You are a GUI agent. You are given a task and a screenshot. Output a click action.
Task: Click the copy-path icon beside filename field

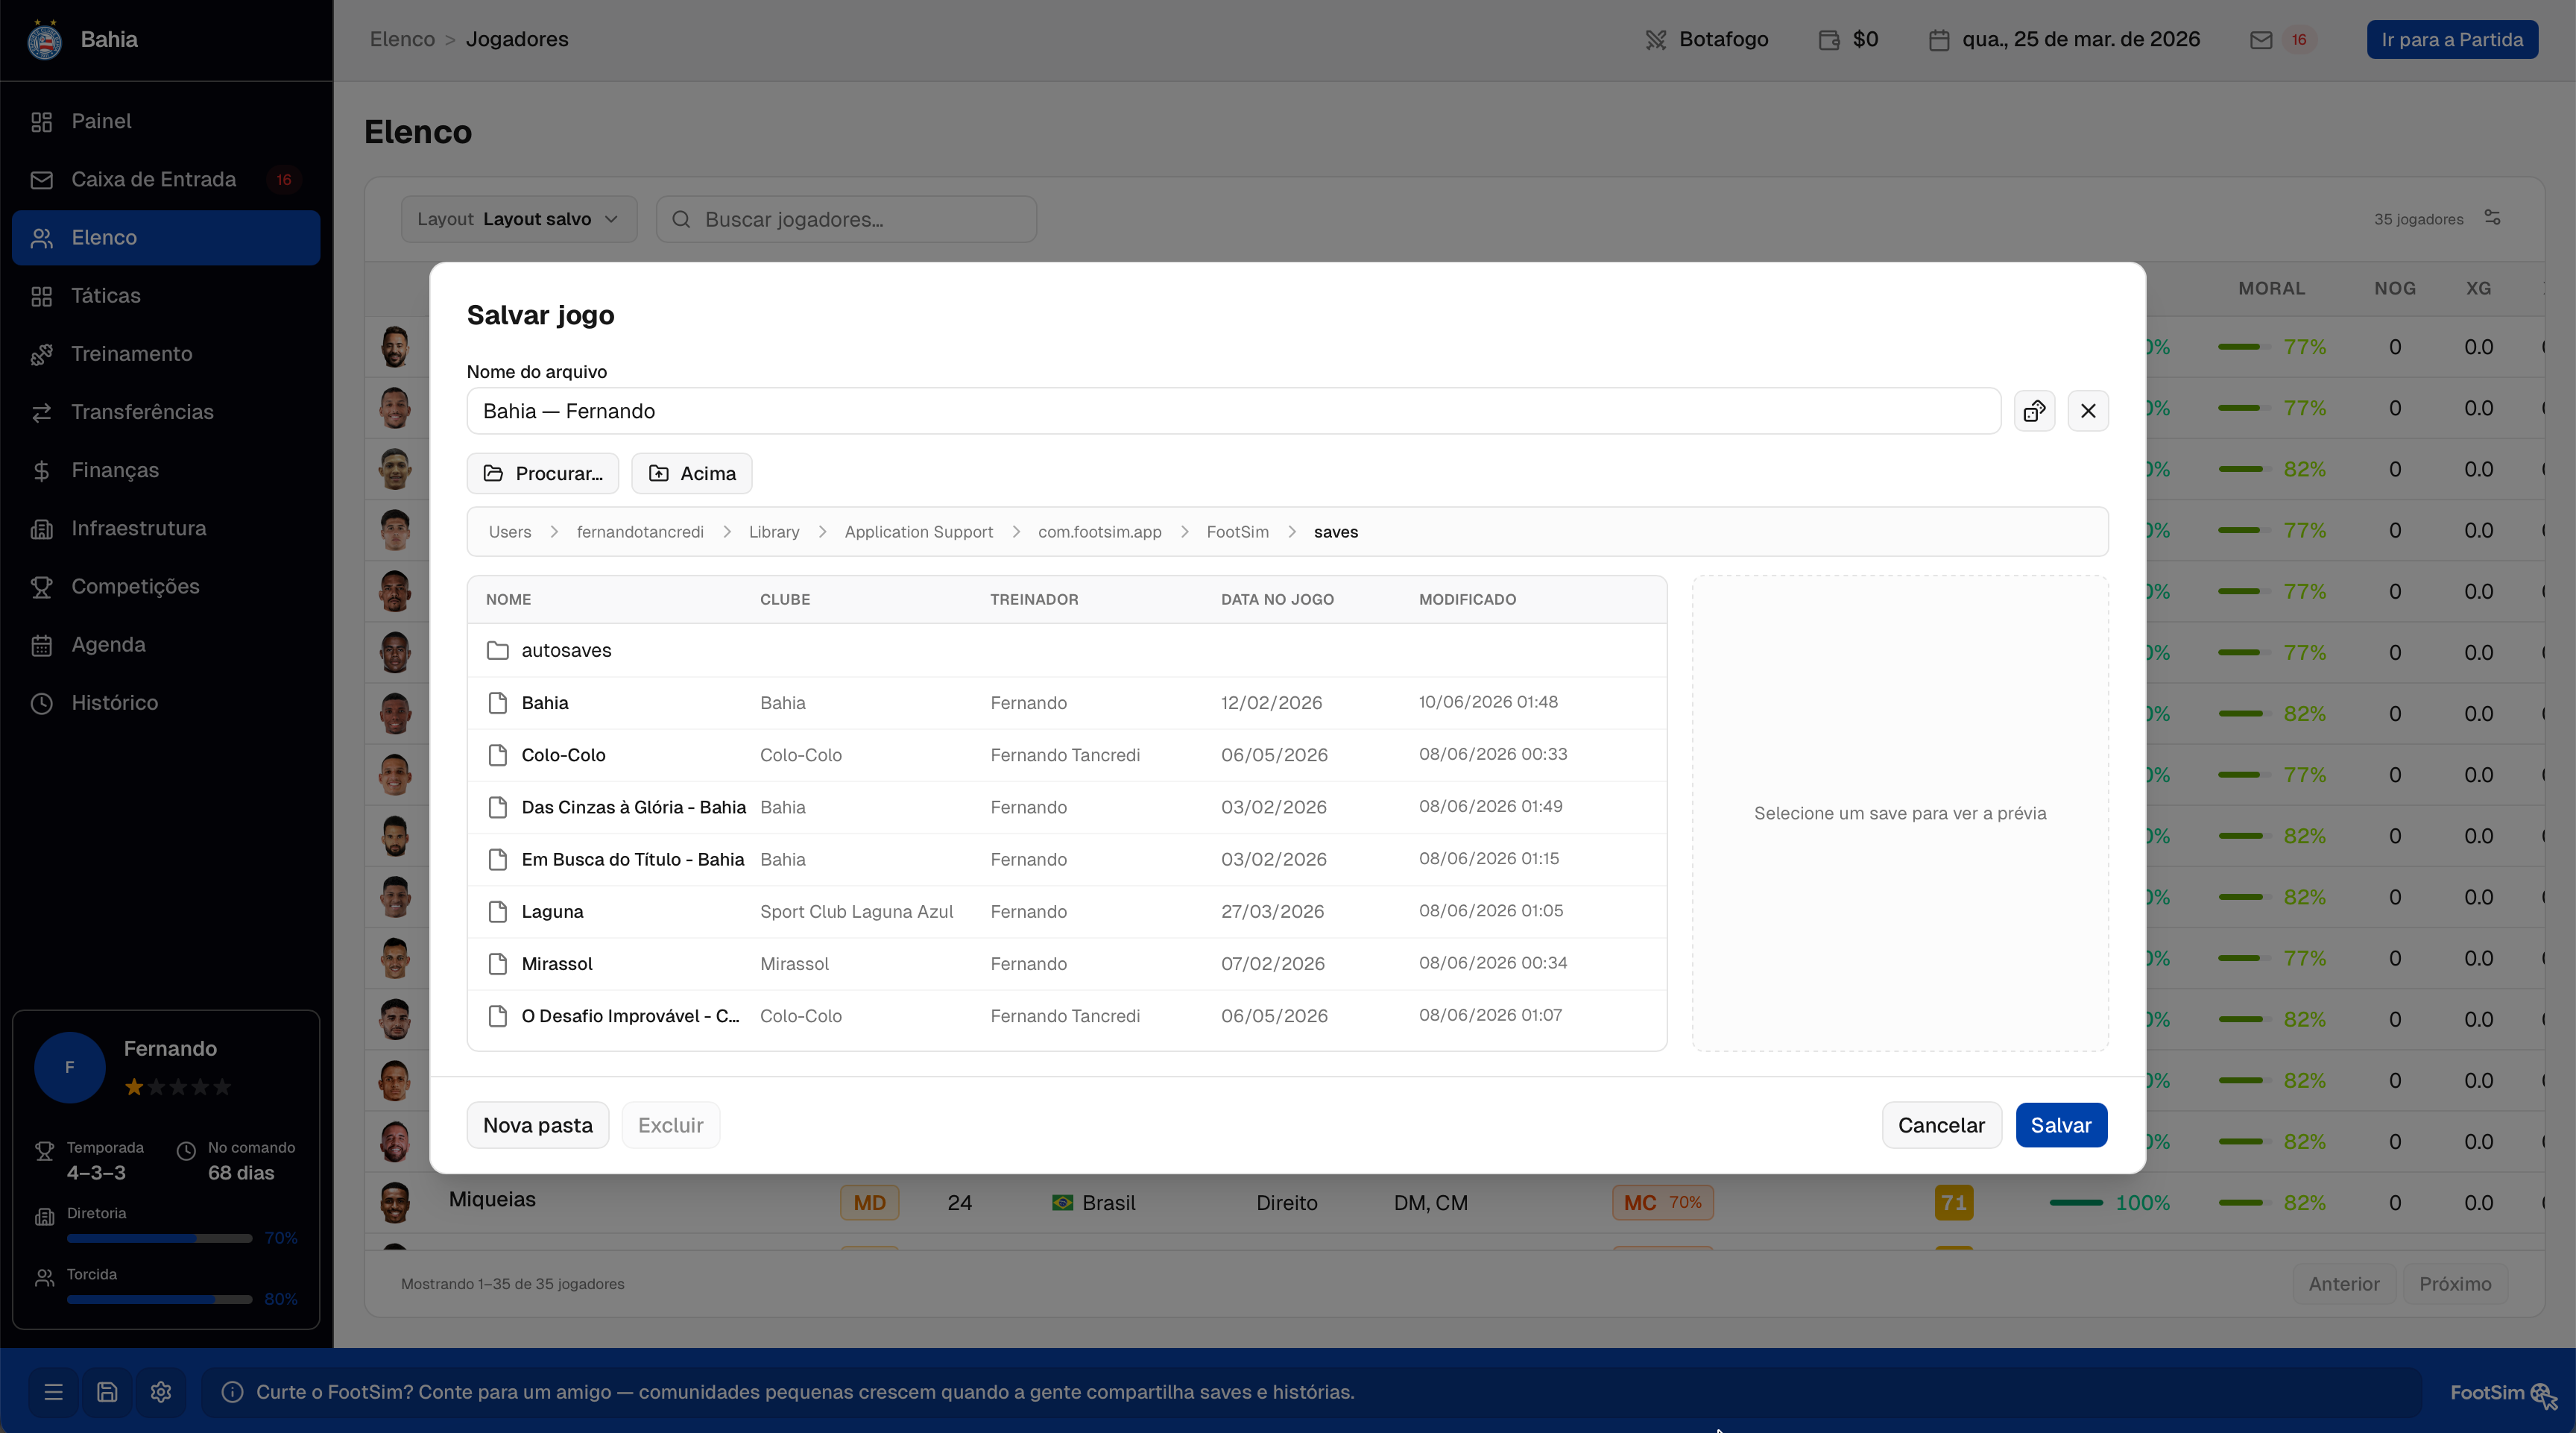[x=2034, y=411]
